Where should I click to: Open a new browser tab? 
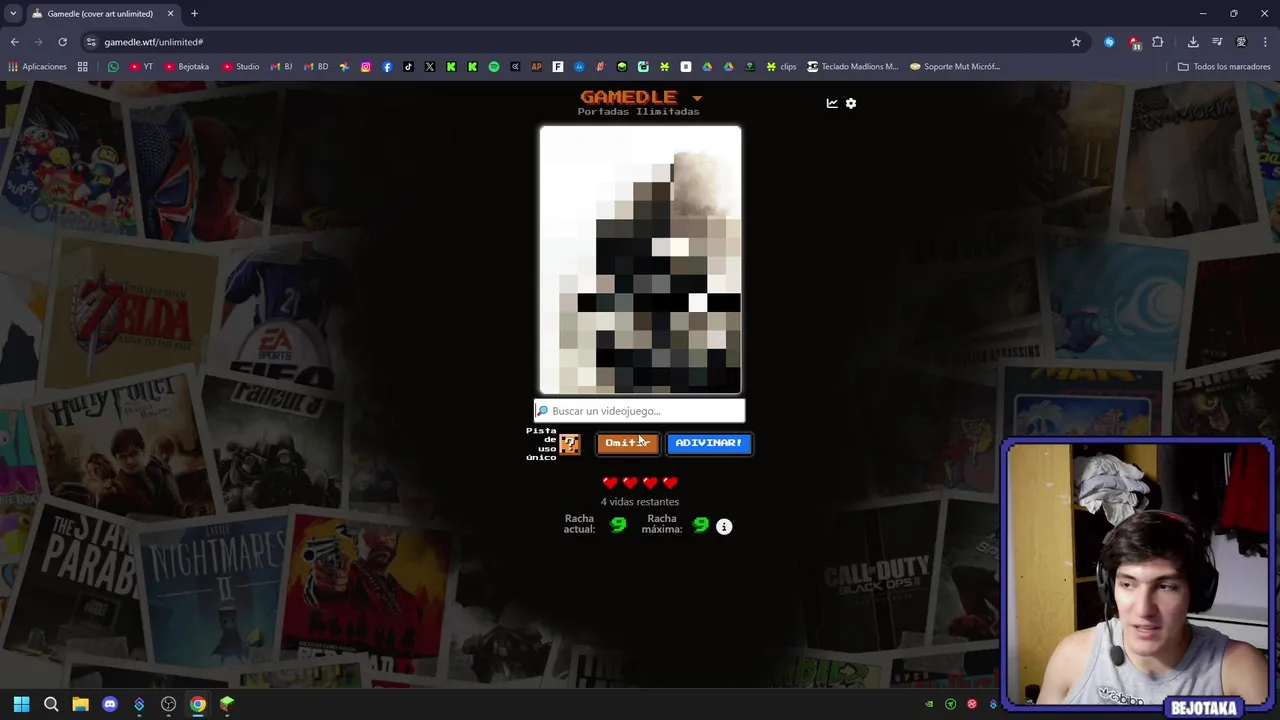point(194,14)
